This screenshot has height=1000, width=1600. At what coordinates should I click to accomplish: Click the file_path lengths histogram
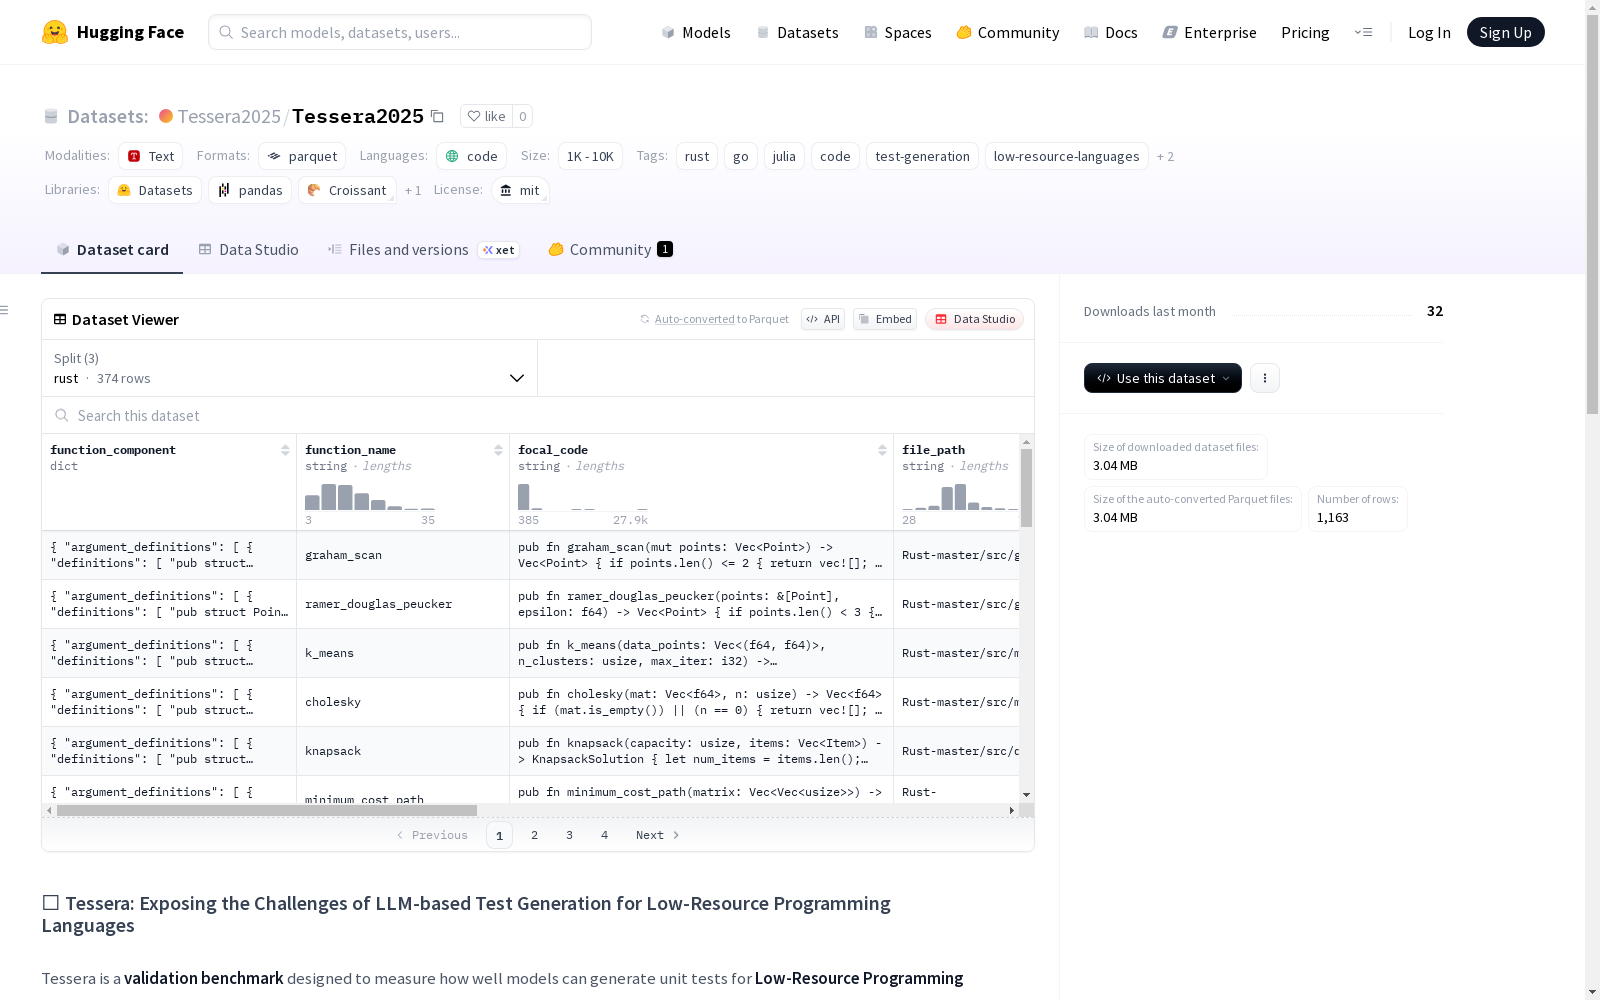(x=960, y=496)
